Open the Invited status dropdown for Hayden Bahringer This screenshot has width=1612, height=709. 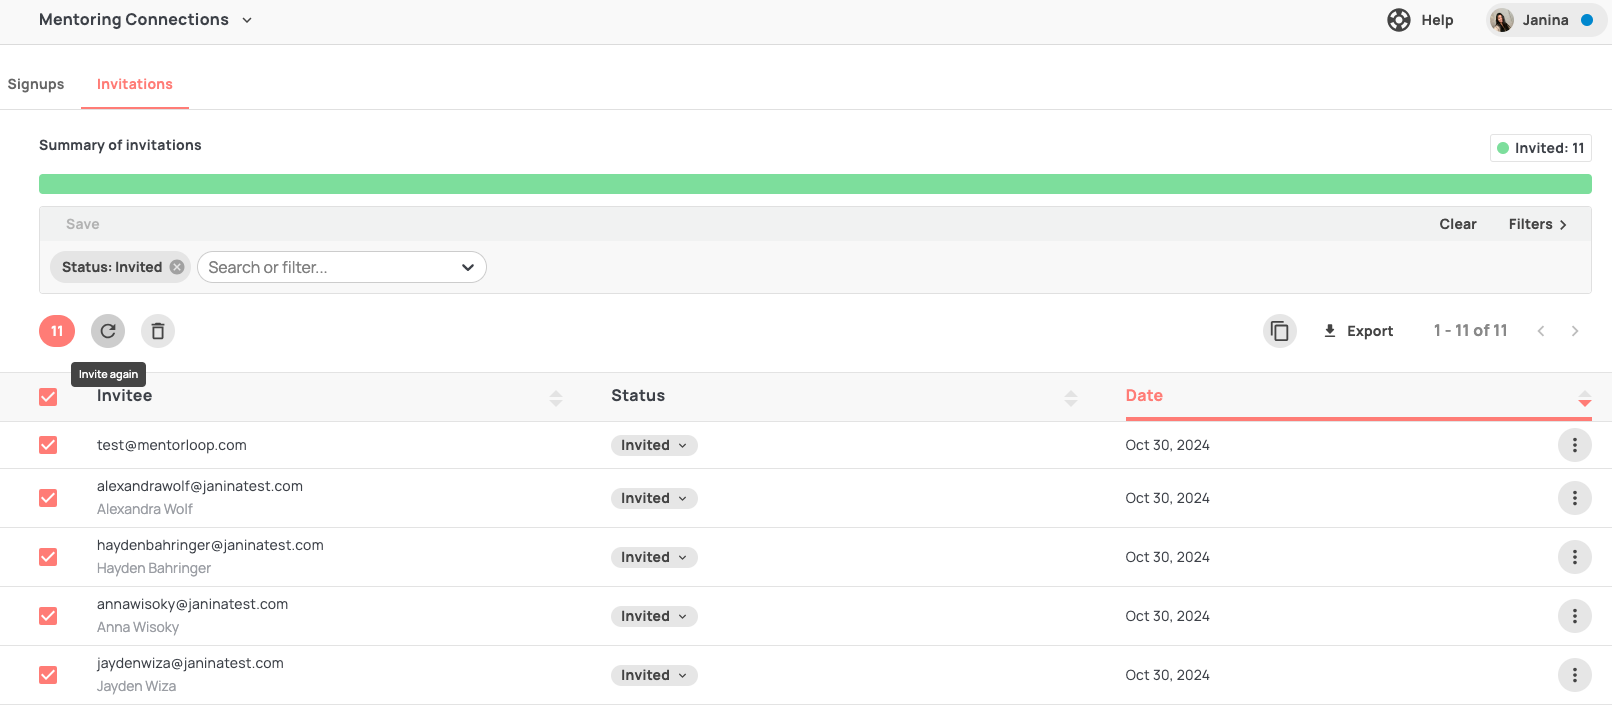coord(654,557)
